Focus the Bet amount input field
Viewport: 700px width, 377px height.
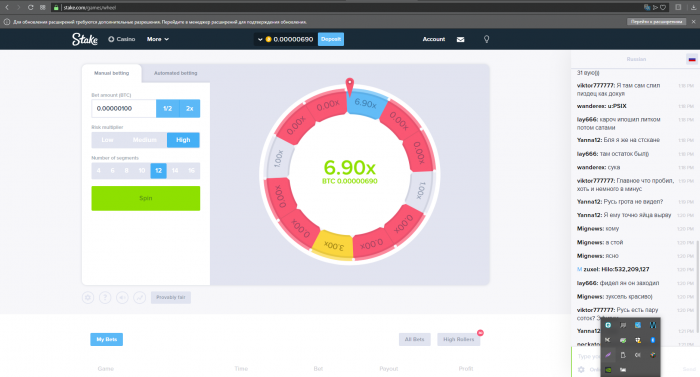click(124, 108)
